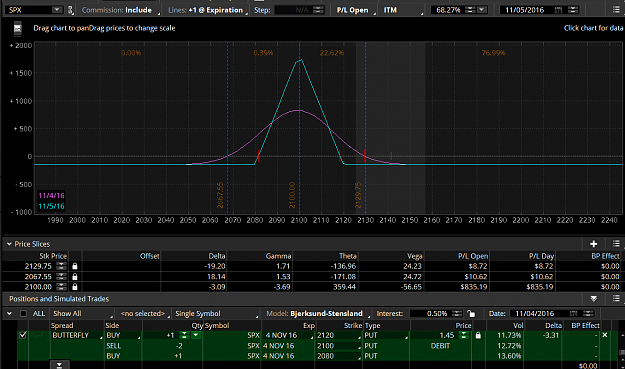Screen dimensions: 625x369
Task: Click the chart icon beside BUTTERFLY
Action: [39, 336]
